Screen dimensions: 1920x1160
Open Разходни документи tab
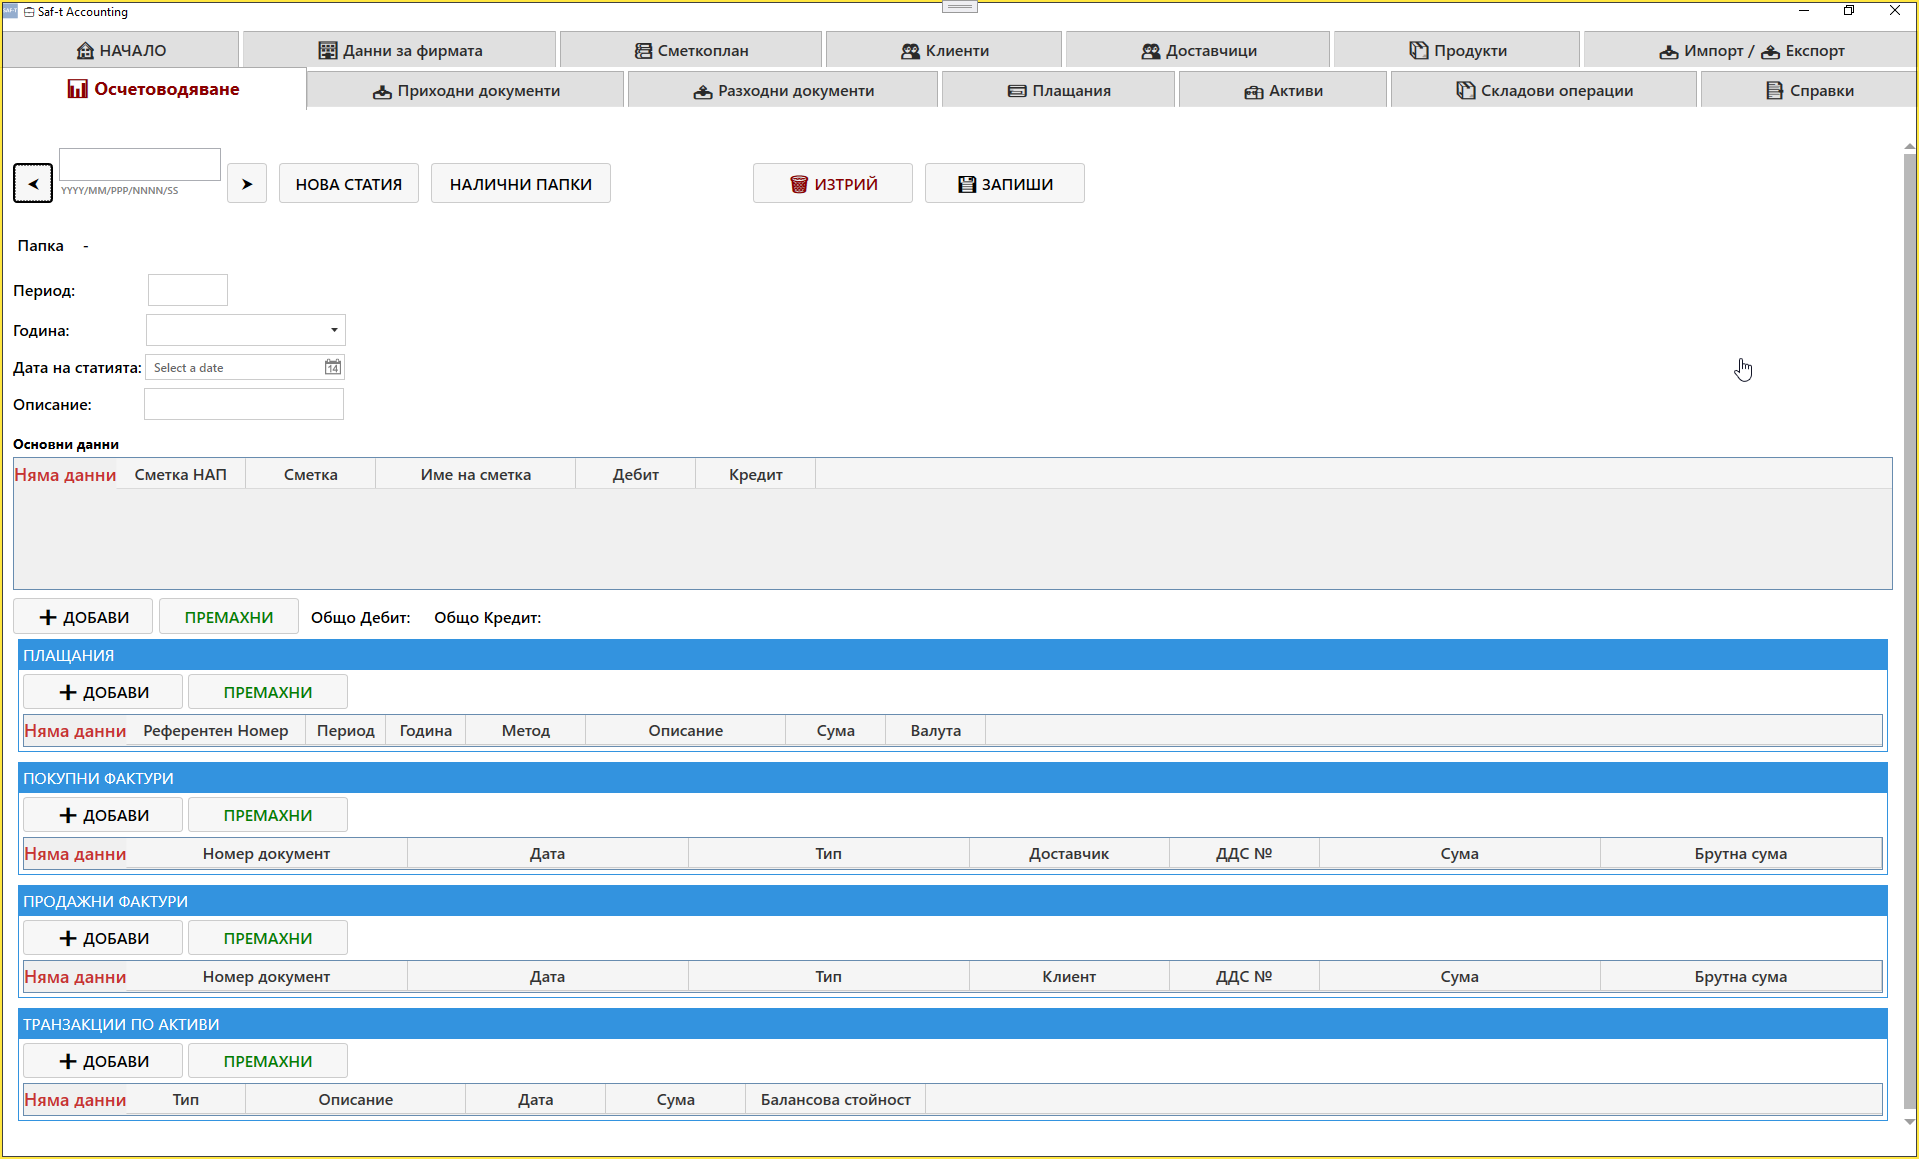[783, 90]
